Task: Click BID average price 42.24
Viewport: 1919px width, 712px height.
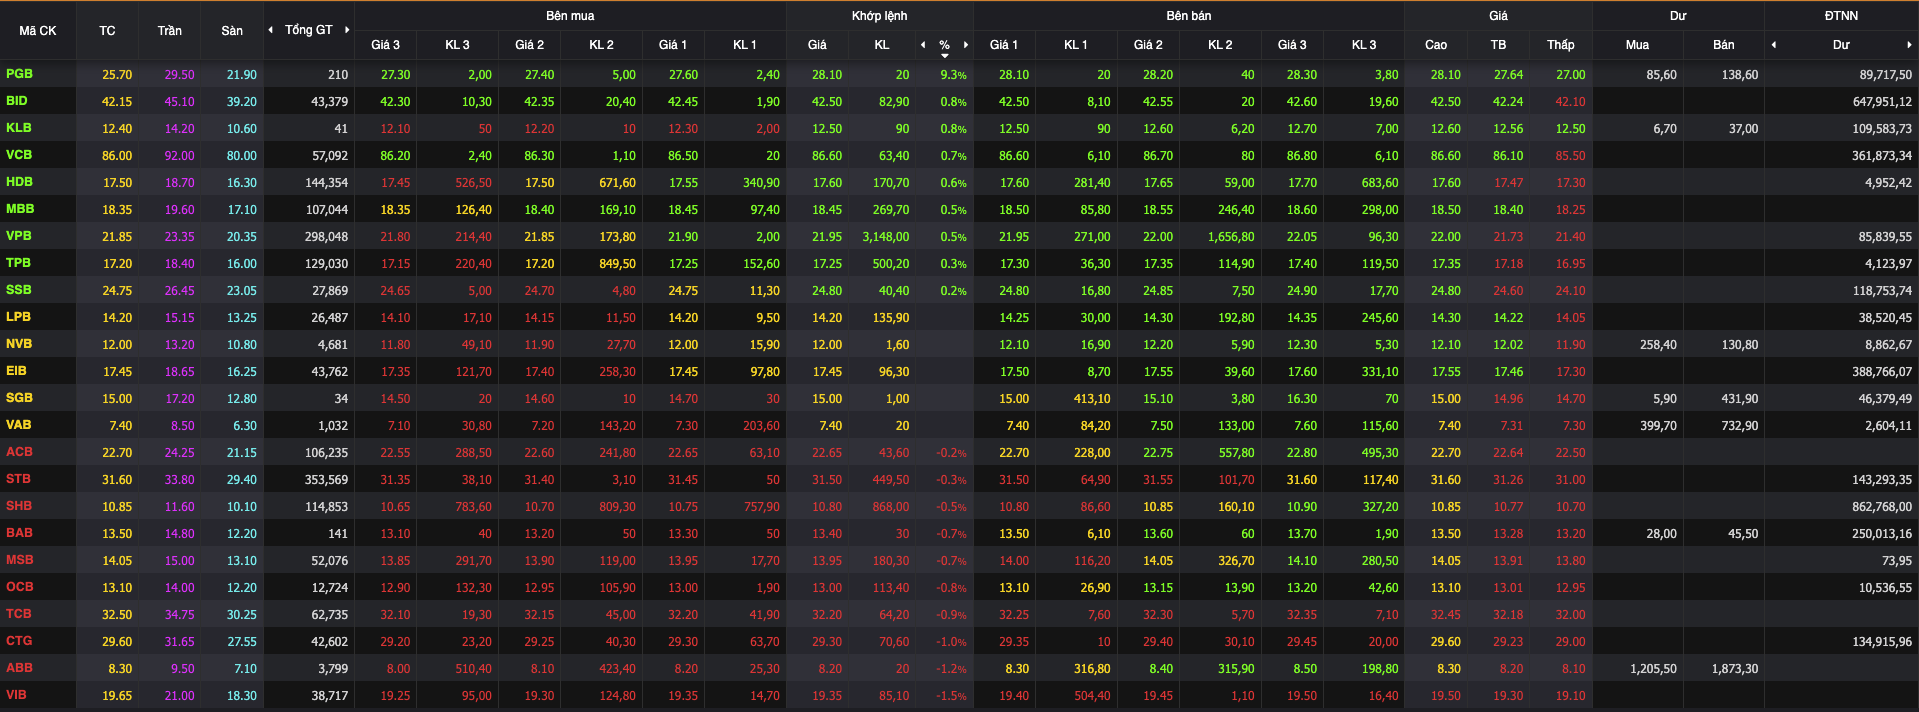Action: 1508,102
